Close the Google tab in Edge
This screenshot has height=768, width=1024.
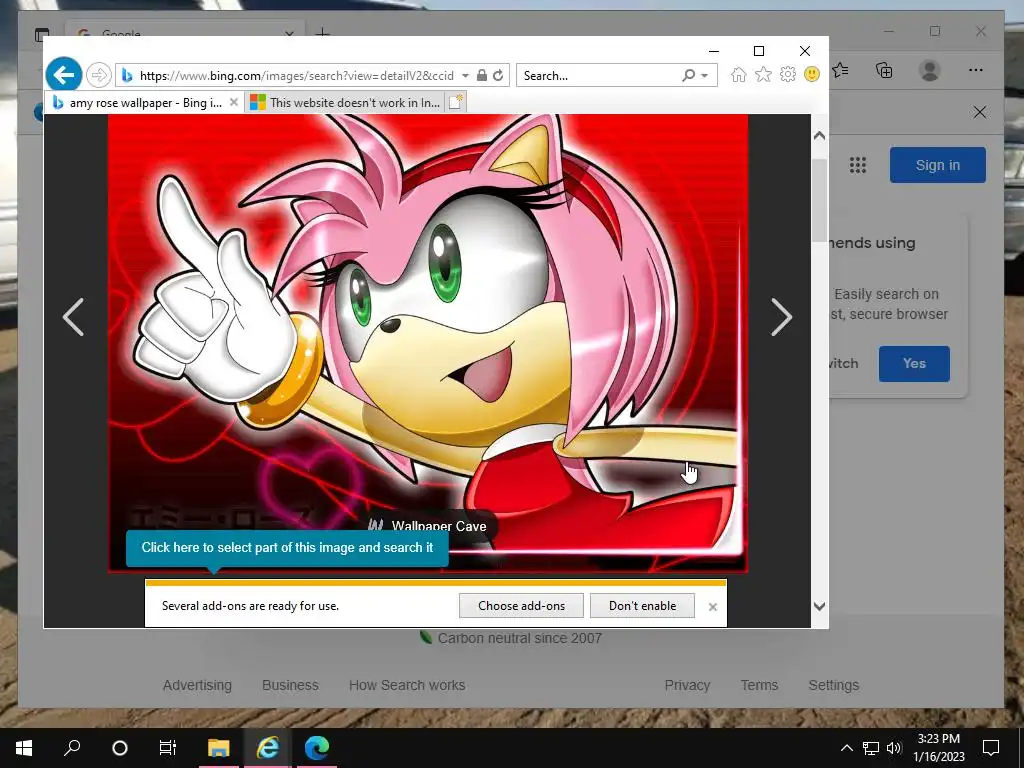coord(289,32)
